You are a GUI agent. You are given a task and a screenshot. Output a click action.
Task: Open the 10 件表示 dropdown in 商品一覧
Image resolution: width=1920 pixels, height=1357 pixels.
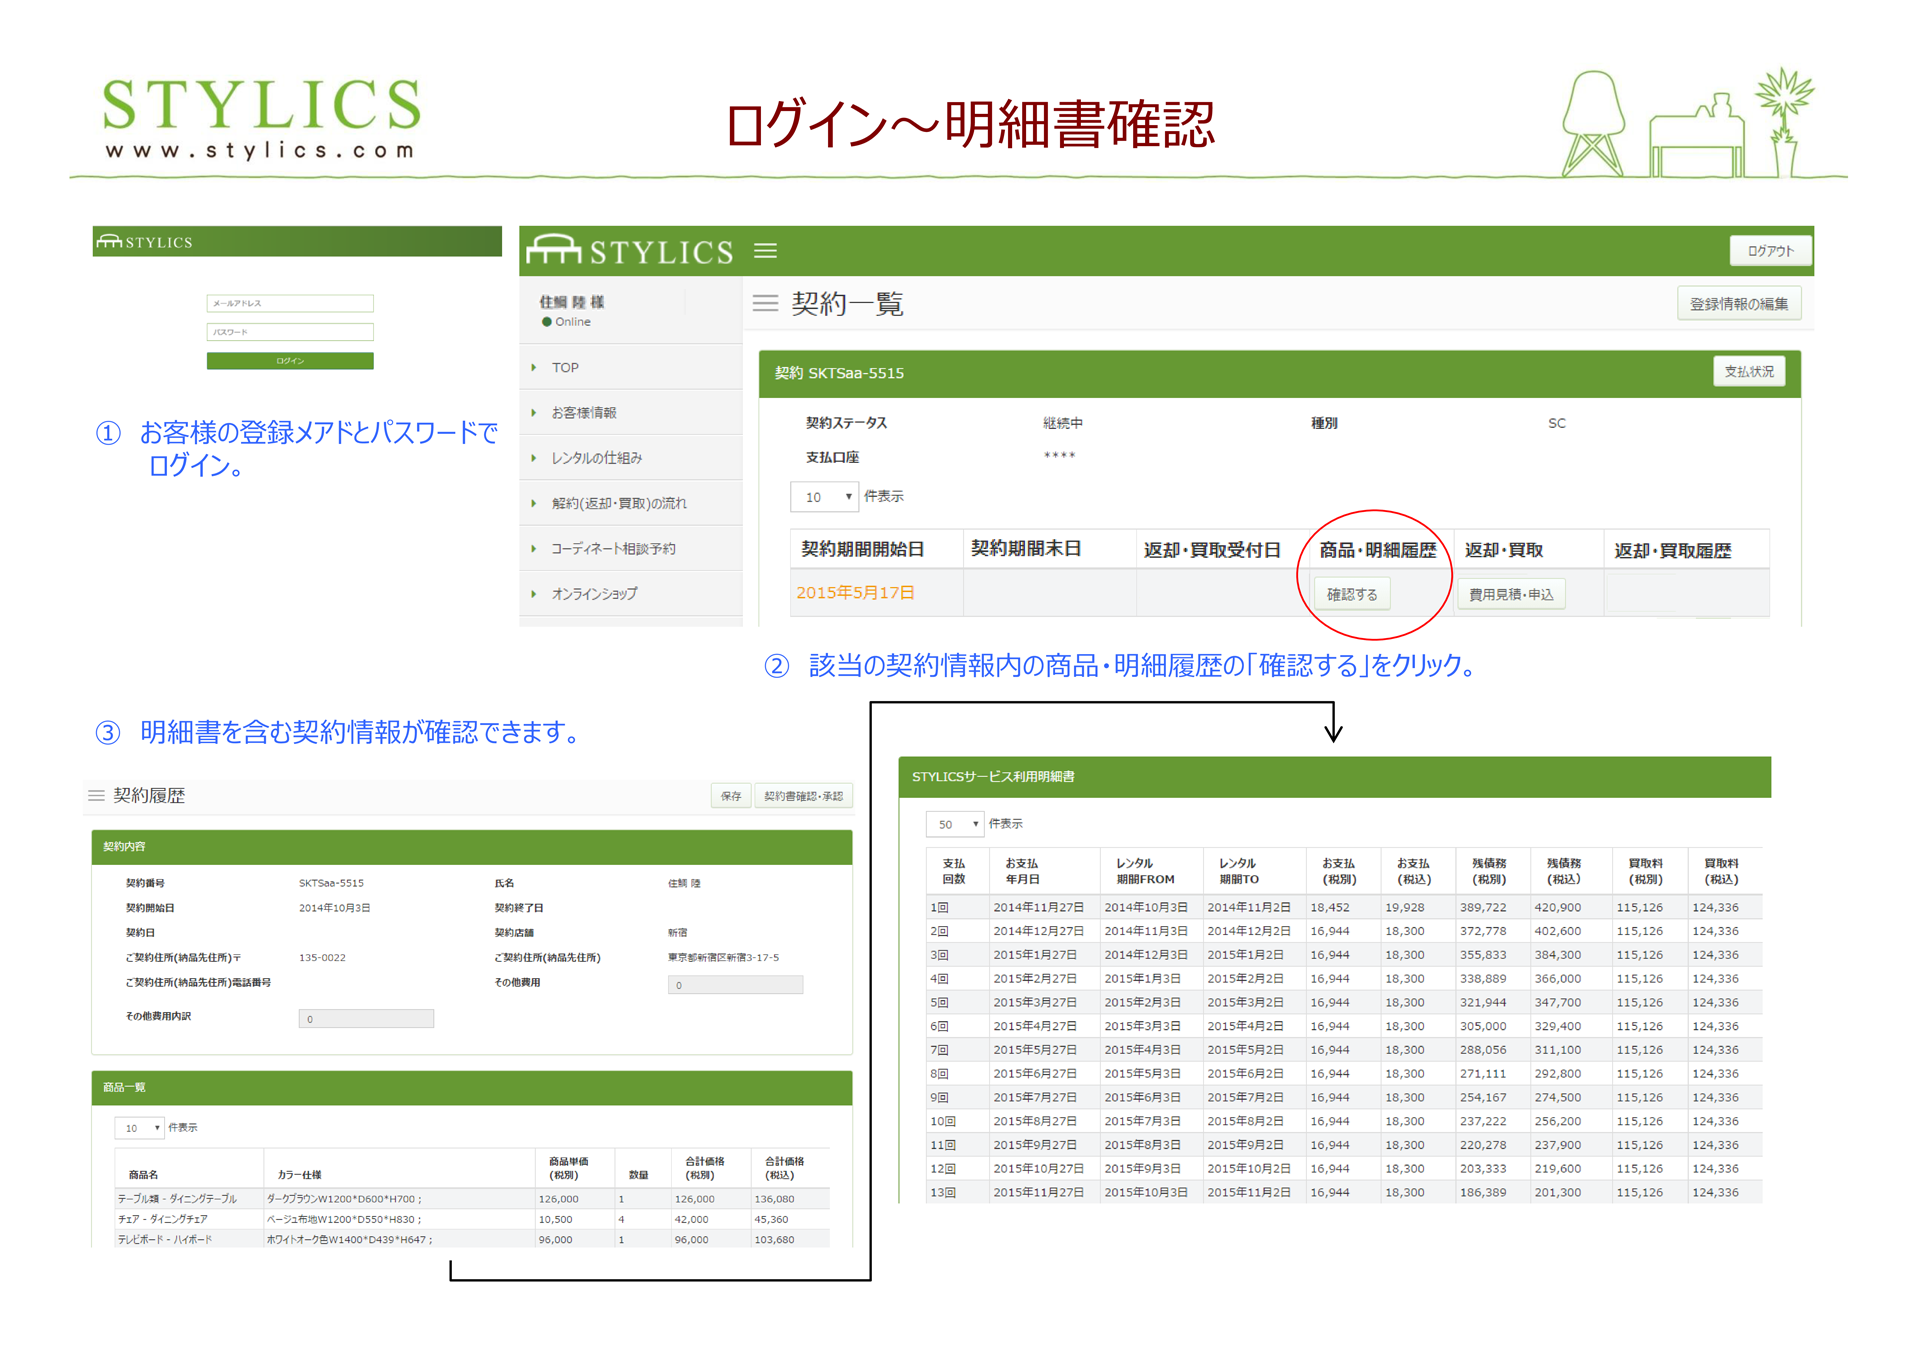pyautogui.click(x=138, y=1128)
